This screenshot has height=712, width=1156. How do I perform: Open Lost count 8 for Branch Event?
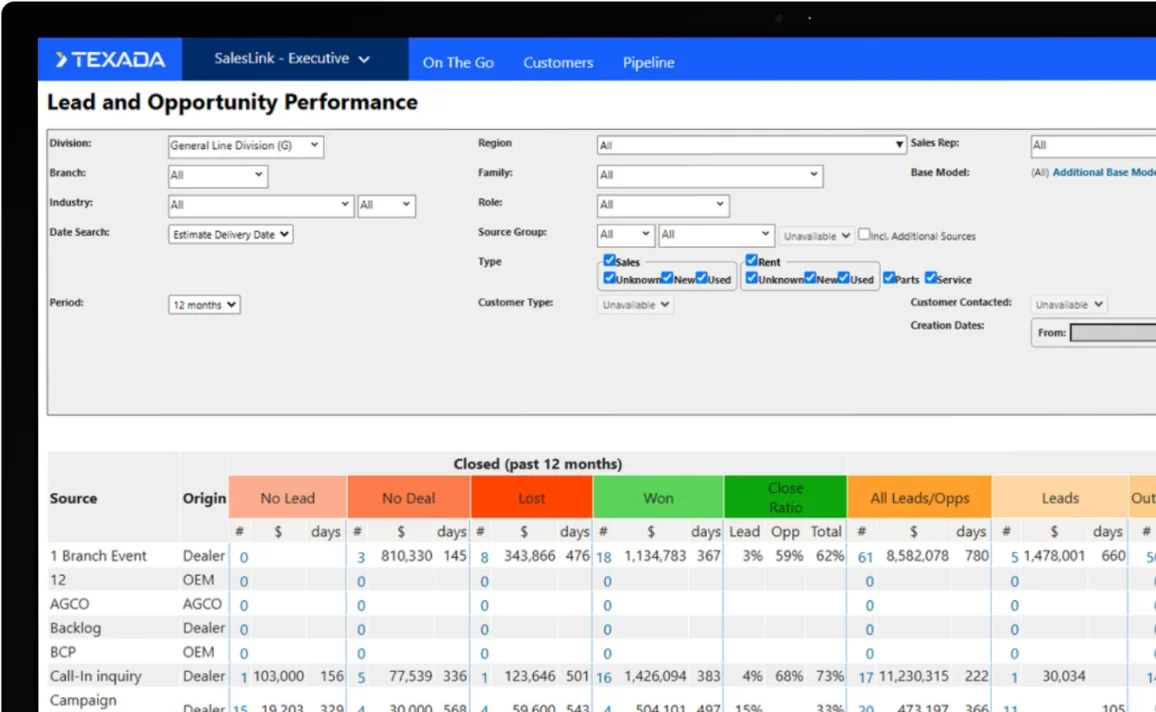click(484, 557)
